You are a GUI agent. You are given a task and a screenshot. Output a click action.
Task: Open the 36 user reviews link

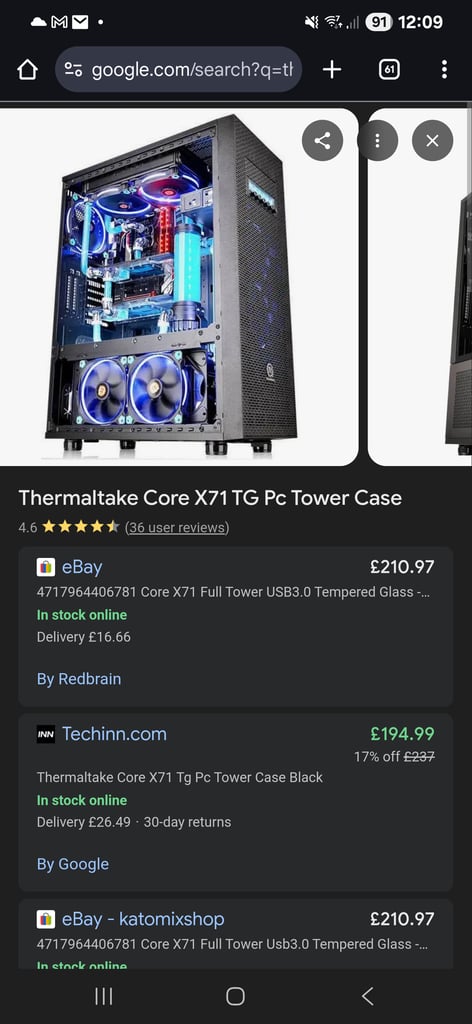pos(177,527)
